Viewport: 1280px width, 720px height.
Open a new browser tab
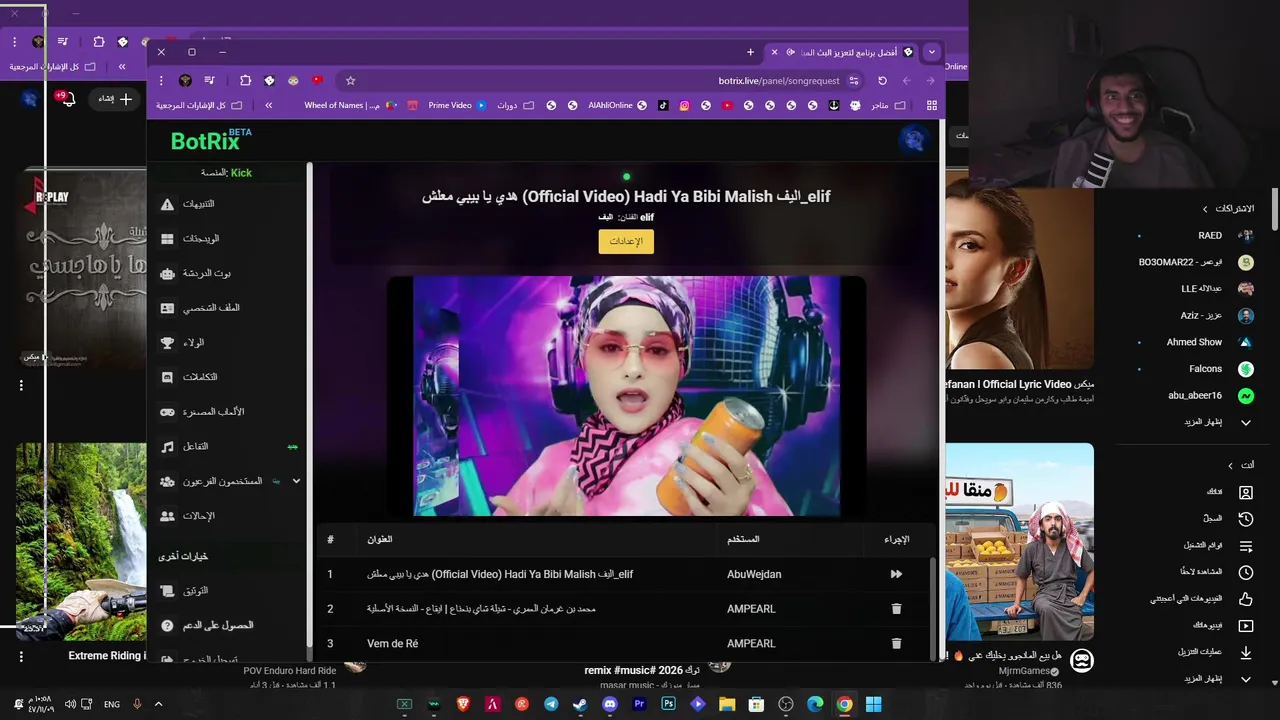click(750, 52)
